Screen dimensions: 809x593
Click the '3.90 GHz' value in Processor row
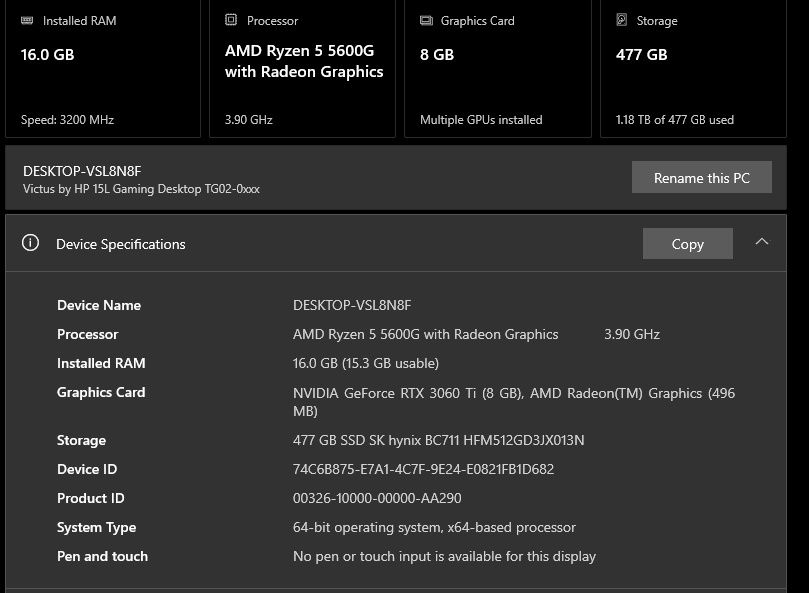(632, 334)
